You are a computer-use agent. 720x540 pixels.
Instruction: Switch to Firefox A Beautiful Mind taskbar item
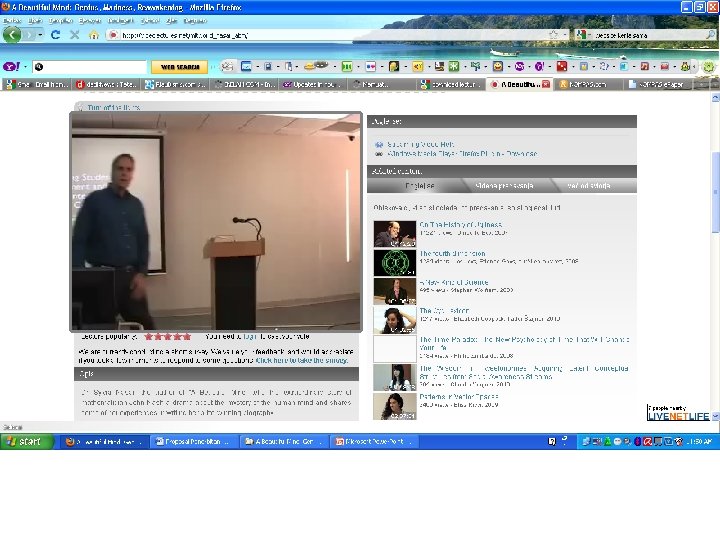pyautogui.click(x=103, y=442)
